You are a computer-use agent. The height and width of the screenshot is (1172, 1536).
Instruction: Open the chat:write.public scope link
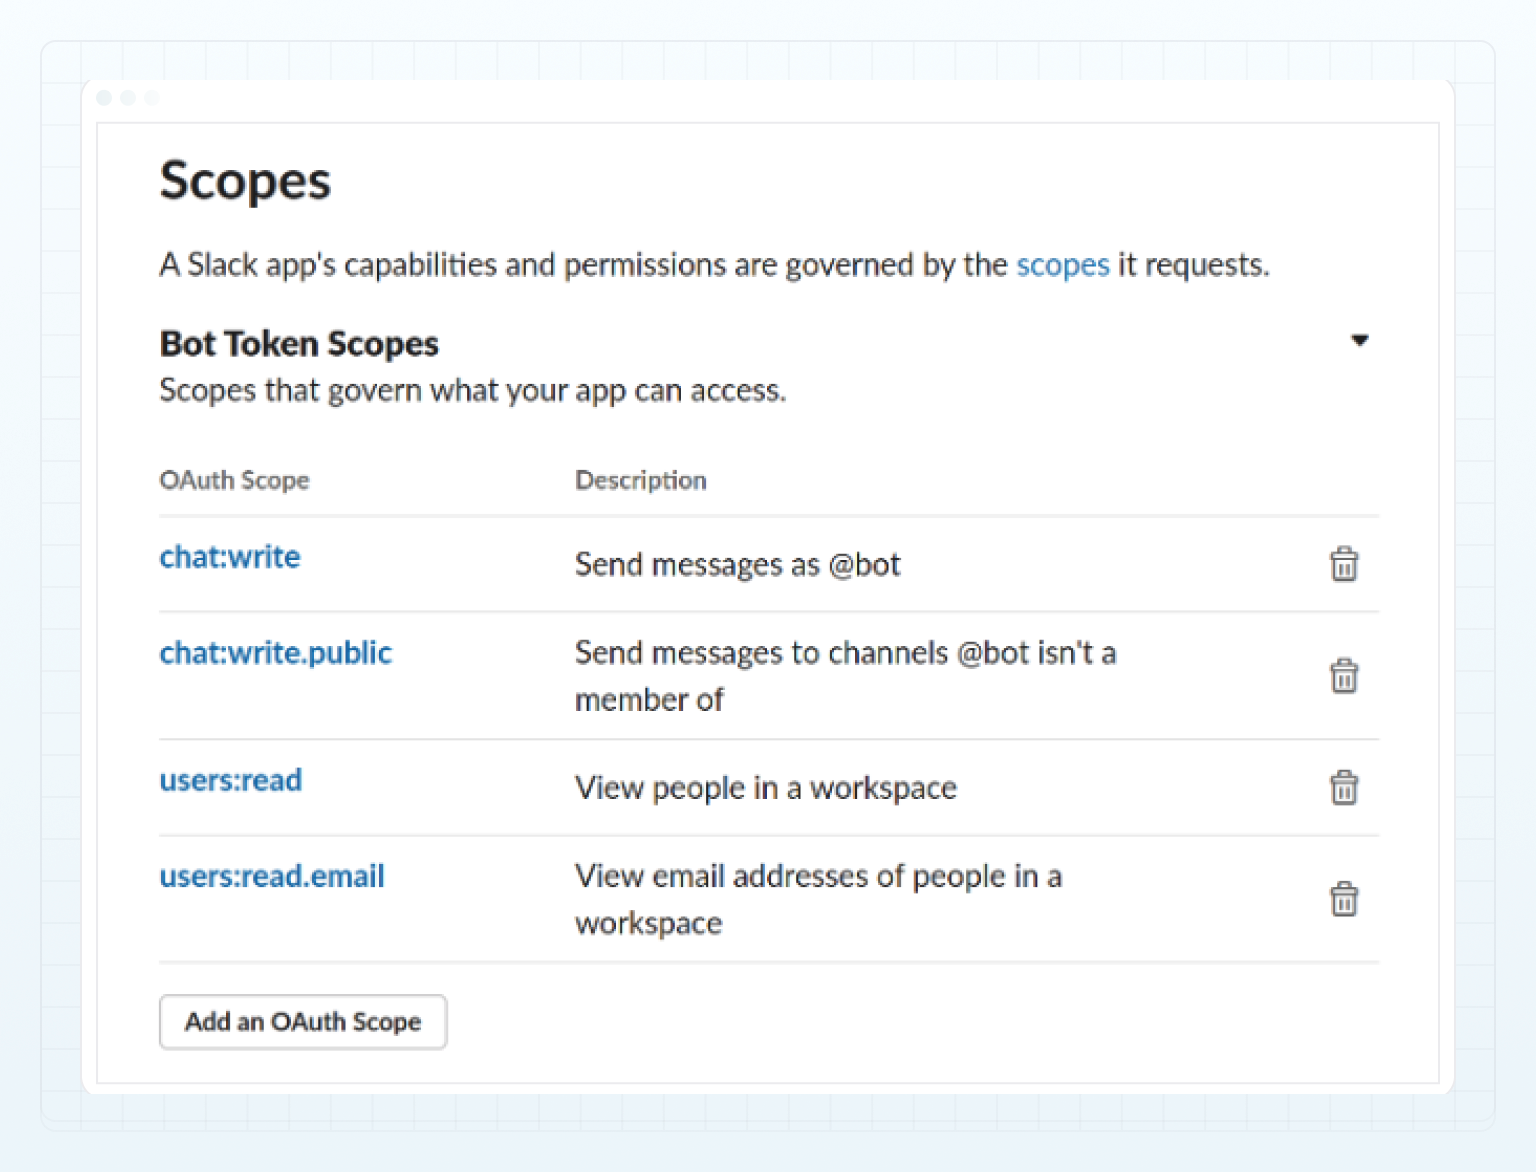[x=276, y=652]
